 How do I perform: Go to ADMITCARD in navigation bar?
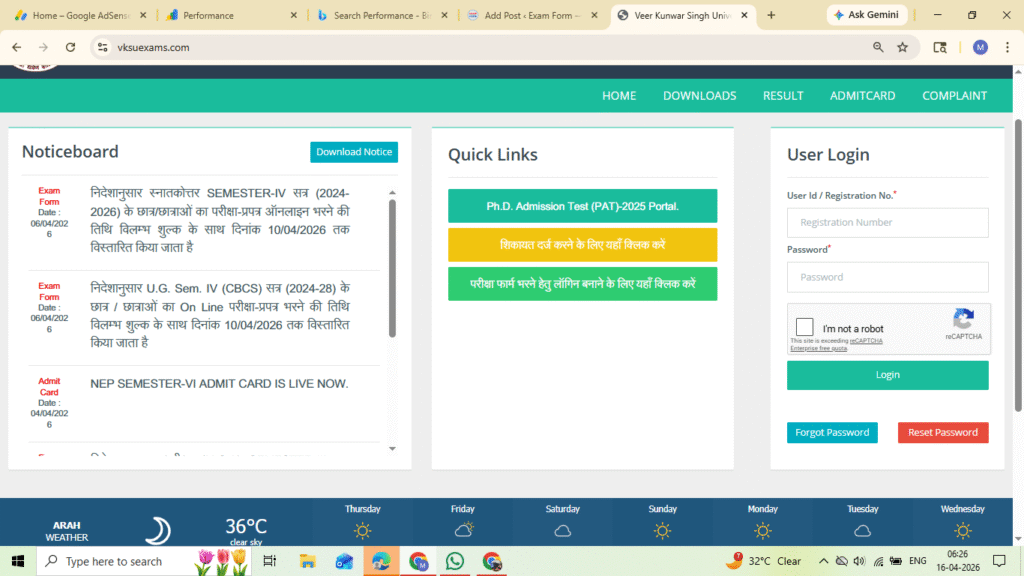pos(862,96)
